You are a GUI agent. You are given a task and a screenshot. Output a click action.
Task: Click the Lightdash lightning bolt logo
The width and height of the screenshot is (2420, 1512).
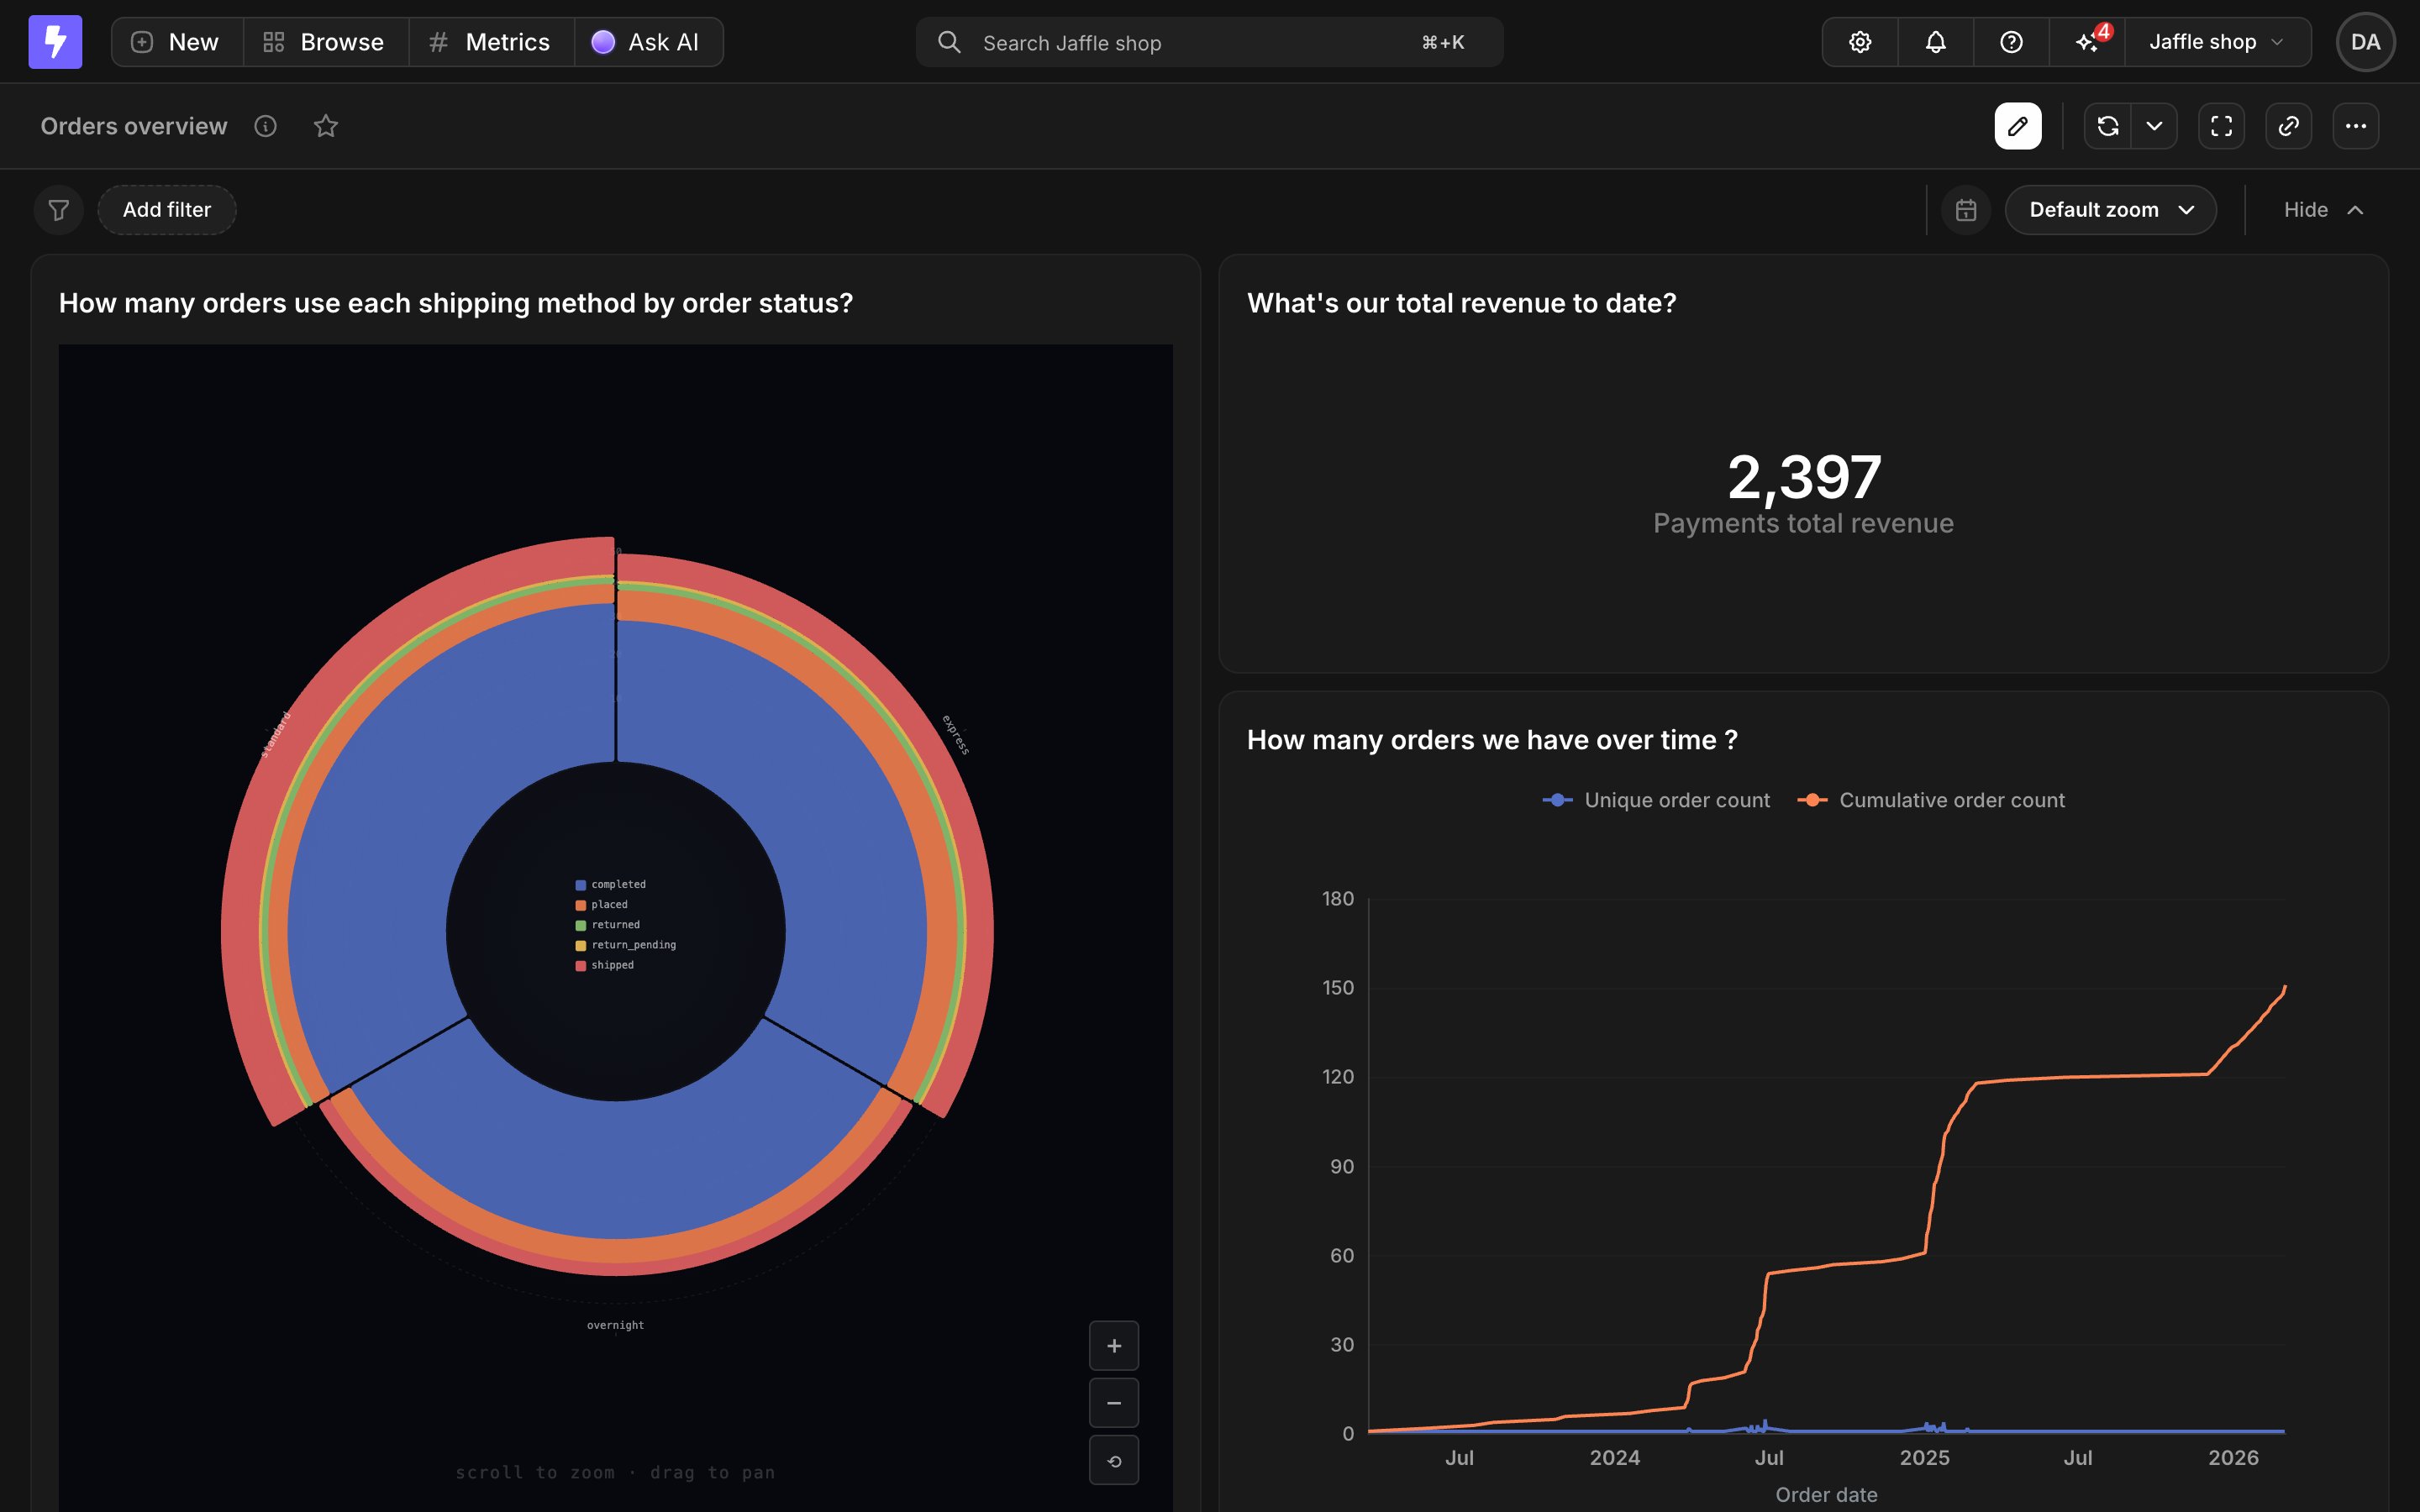(x=55, y=42)
